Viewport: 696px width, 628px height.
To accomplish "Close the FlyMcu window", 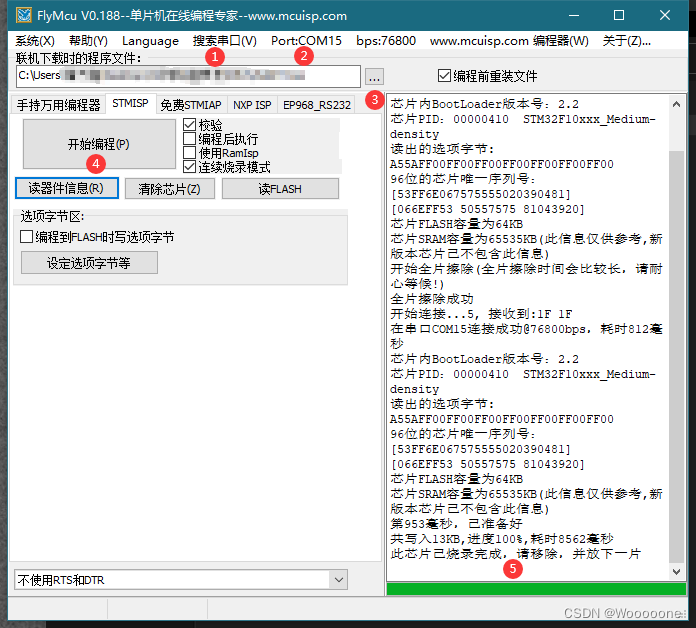I will click(665, 16).
